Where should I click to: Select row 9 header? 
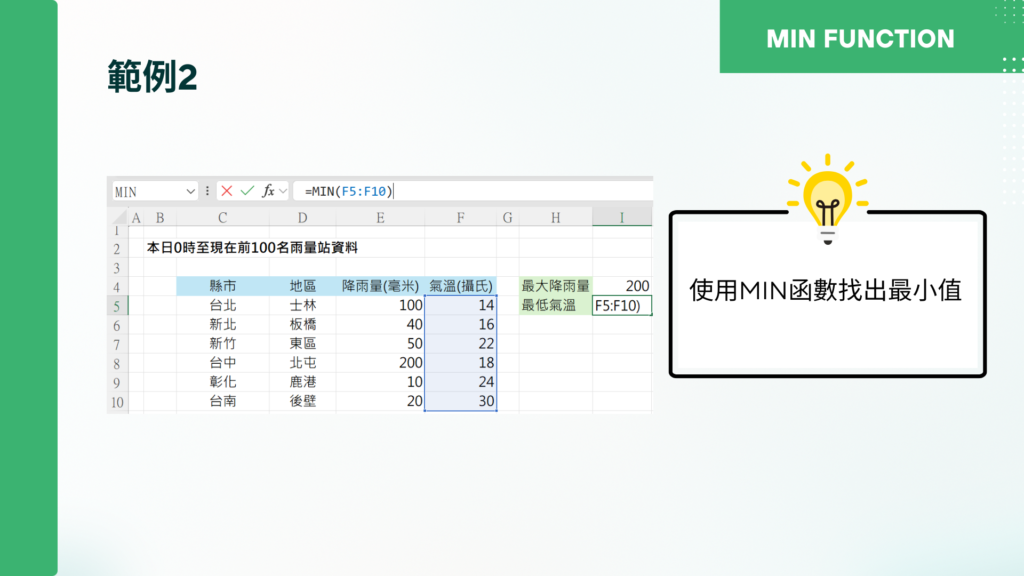[x=118, y=383]
